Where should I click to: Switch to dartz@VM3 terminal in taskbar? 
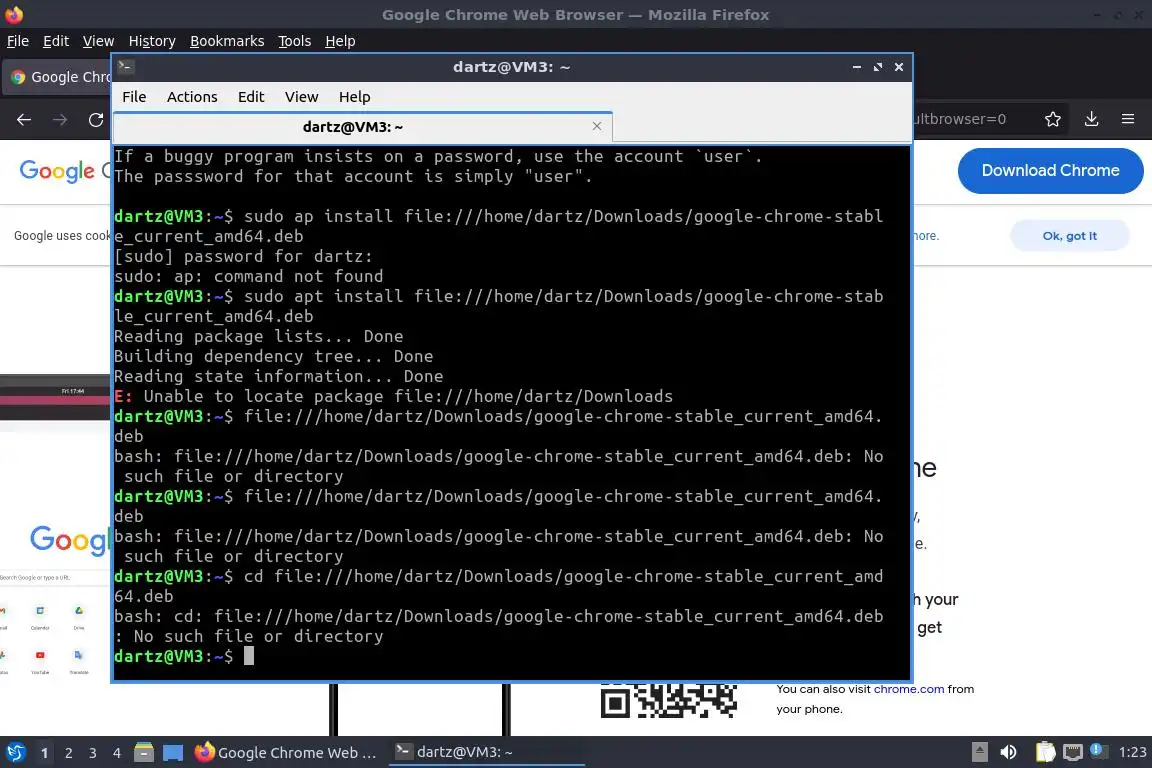click(486, 752)
